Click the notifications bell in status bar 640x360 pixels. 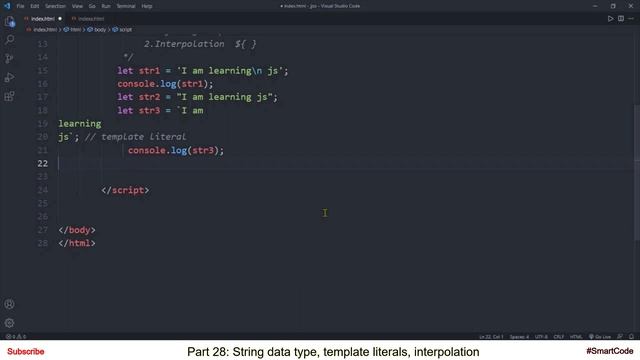coord(631,337)
